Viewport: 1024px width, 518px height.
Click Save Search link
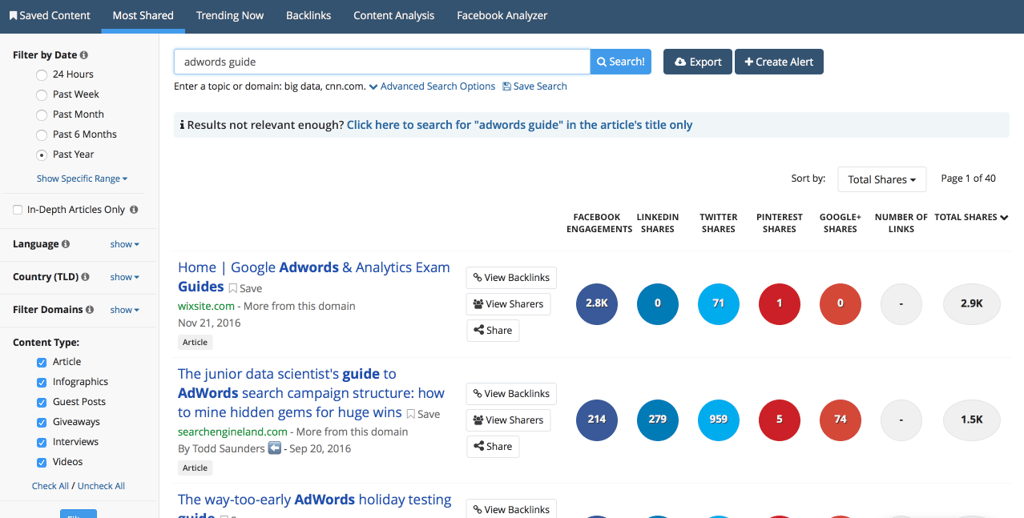point(534,86)
